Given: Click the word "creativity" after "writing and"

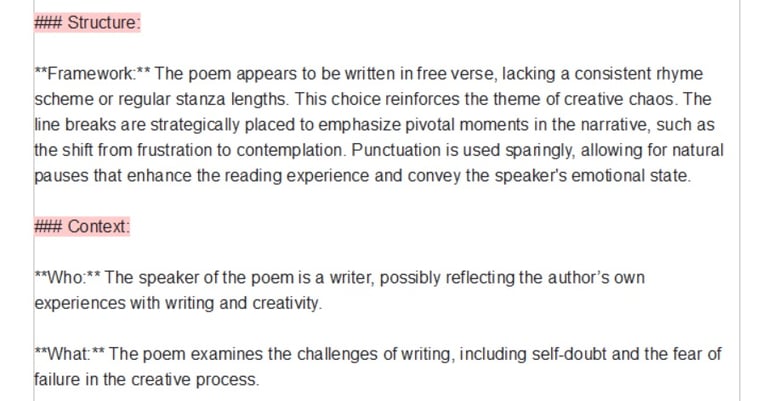Looking at the screenshot, I should pyautogui.click(x=286, y=303).
